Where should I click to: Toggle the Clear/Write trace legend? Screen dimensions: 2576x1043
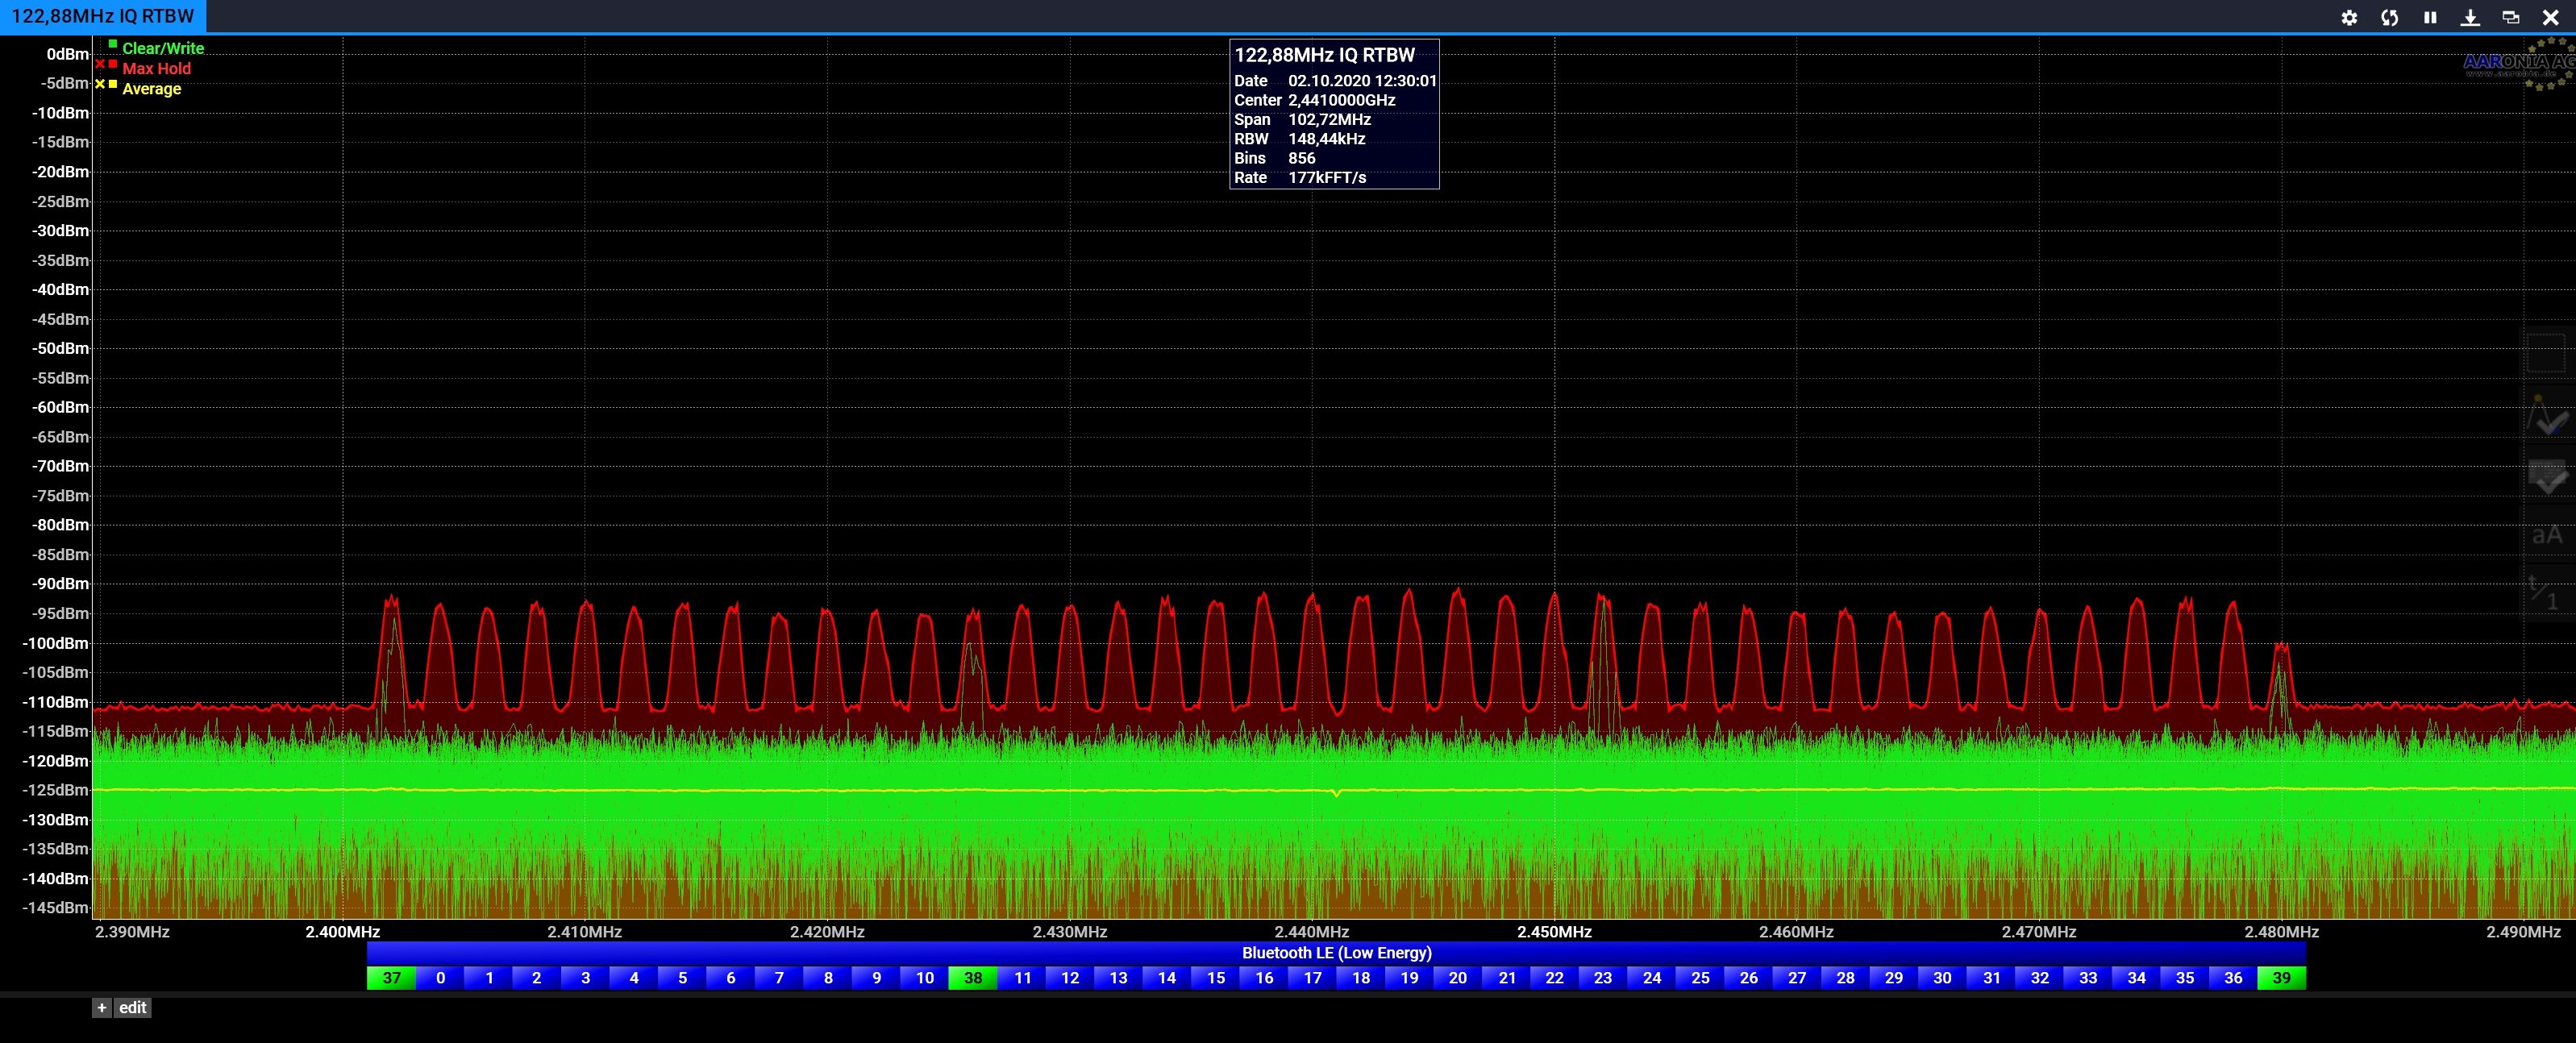[162, 48]
